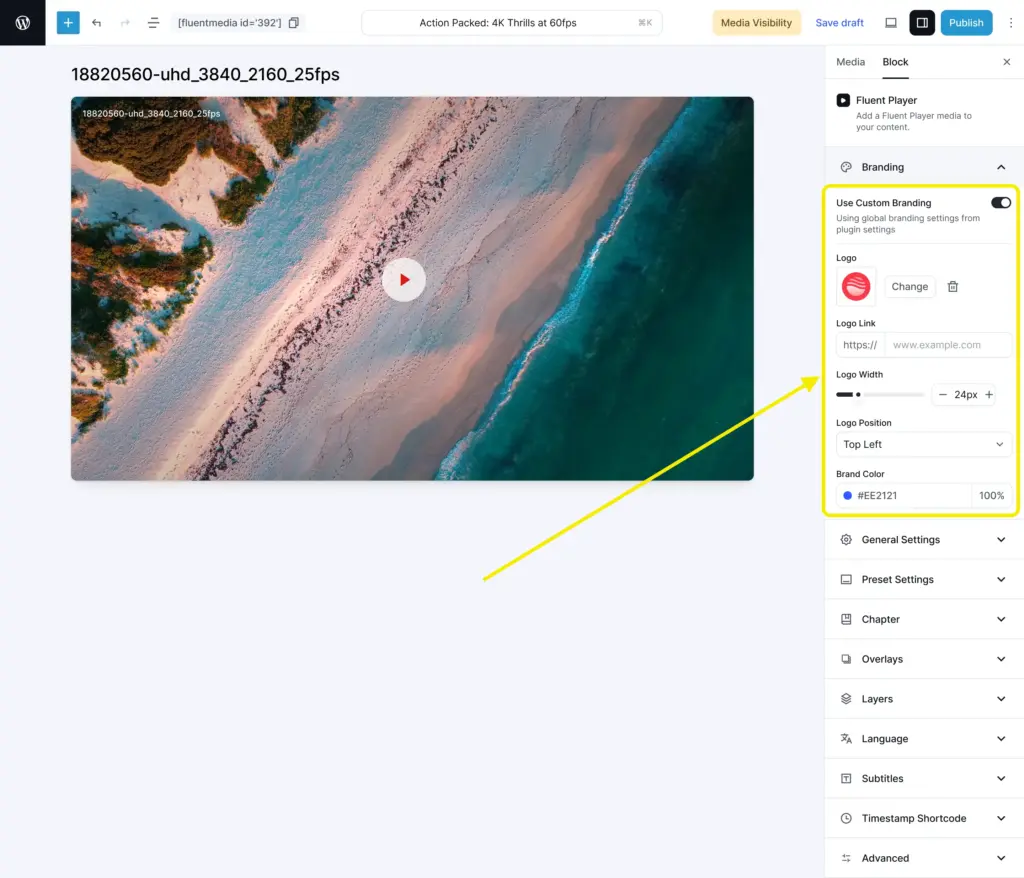Switch to the Media tab

pos(850,62)
